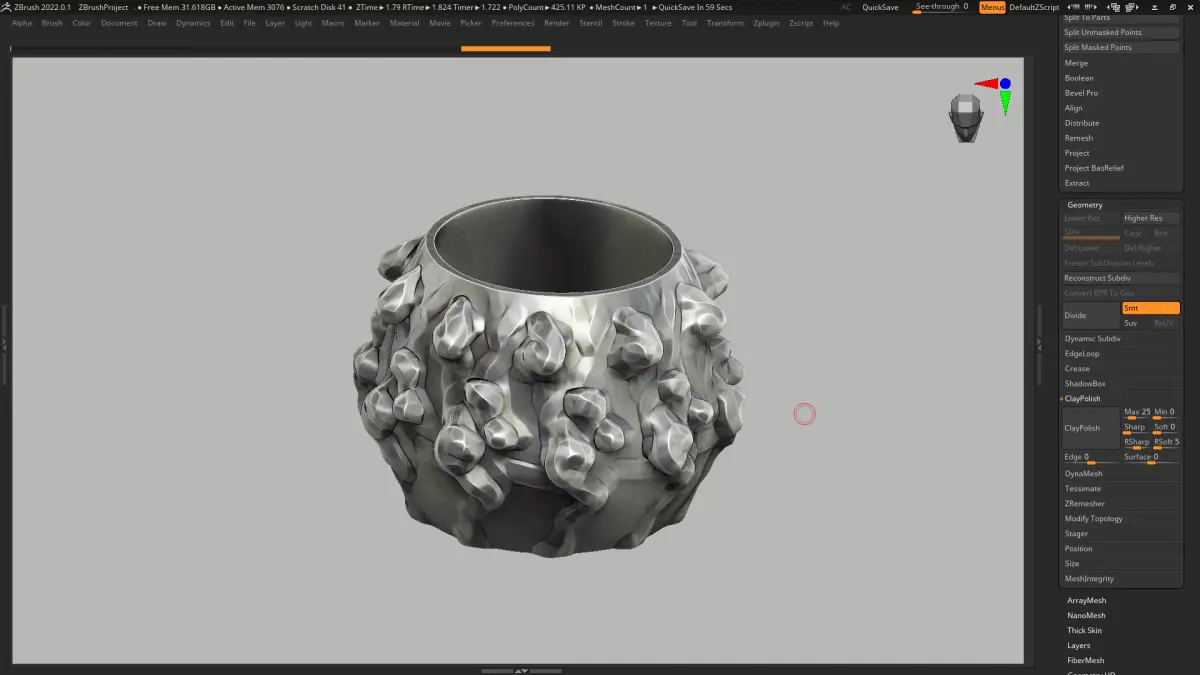This screenshot has width=1200, height=675.
Task: Open the Transform menu
Action: (x=725, y=23)
